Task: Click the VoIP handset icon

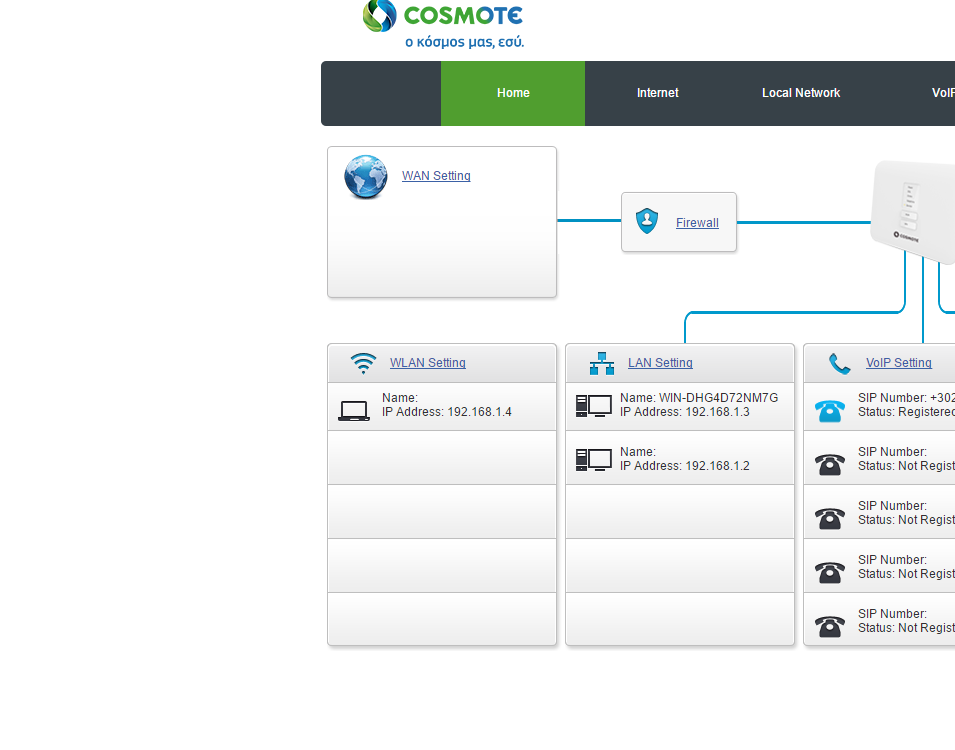Action: pyautogui.click(x=839, y=364)
